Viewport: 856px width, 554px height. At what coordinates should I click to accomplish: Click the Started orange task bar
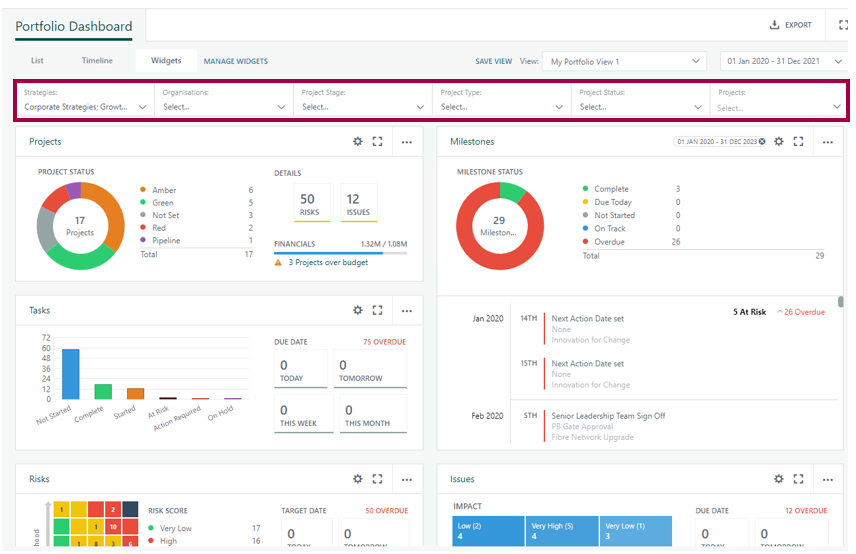click(x=135, y=394)
